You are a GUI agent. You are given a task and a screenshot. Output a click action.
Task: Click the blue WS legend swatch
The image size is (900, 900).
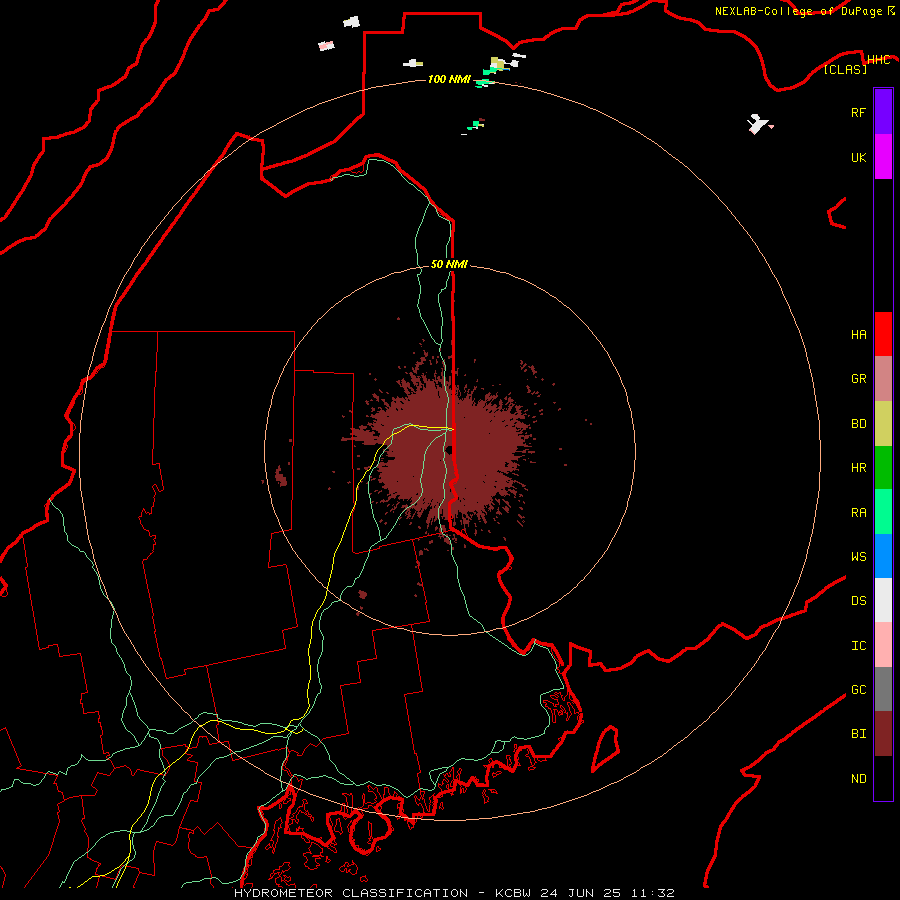tap(883, 556)
